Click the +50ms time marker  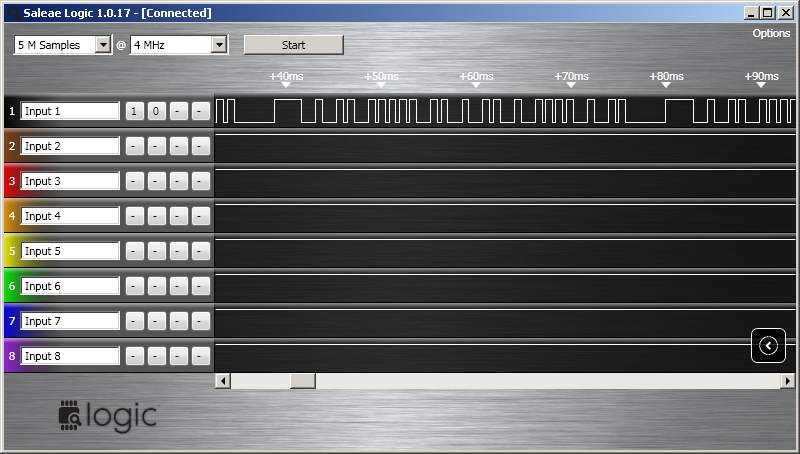point(381,77)
